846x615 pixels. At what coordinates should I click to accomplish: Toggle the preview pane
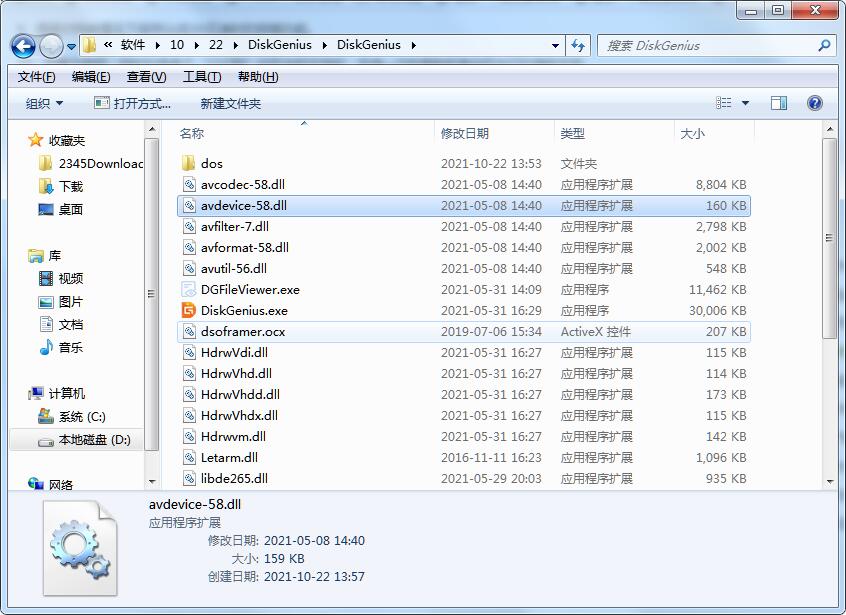(779, 102)
